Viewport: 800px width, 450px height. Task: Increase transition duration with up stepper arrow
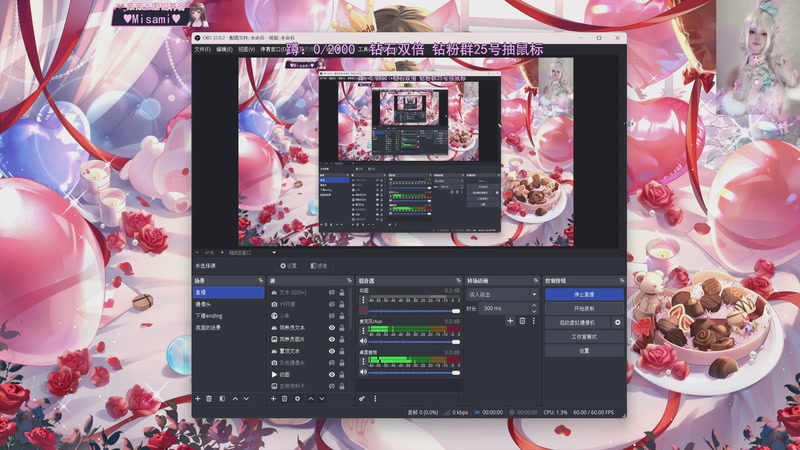[x=534, y=306]
